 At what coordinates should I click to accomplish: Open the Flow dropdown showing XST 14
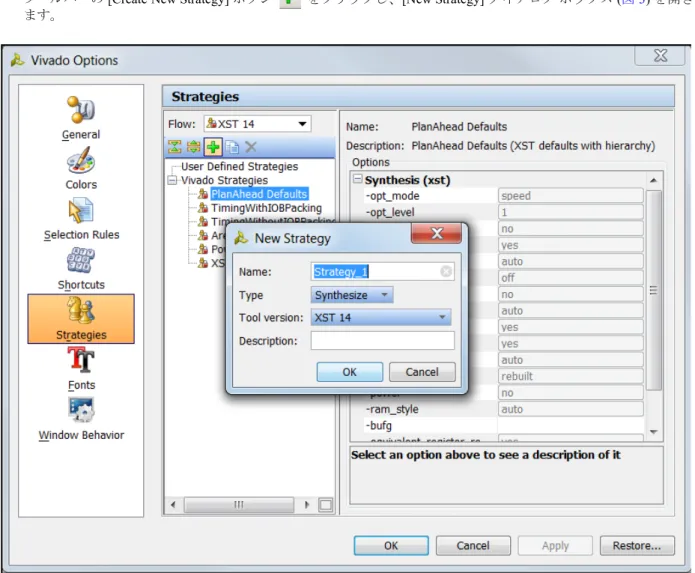tap(258, 124)
